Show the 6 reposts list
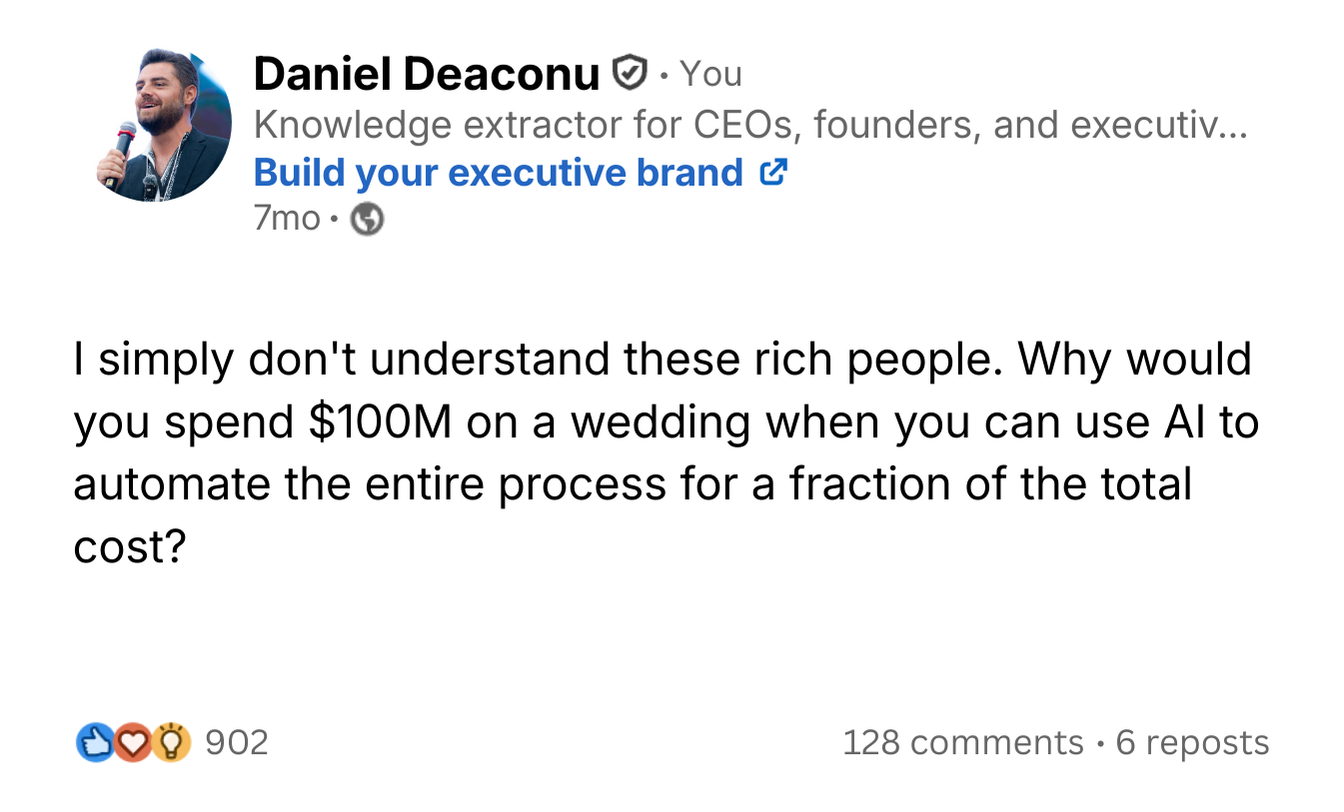Image resolution: width=1344 pixels, height=812 pixels. [x=1192, y=743]
